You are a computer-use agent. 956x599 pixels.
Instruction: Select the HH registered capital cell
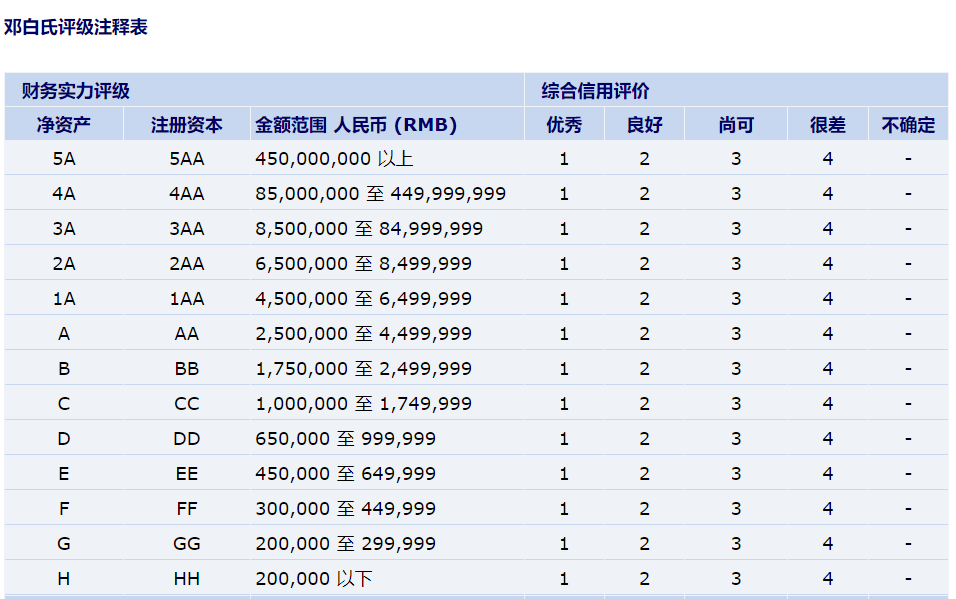click(x=187, y=578)
